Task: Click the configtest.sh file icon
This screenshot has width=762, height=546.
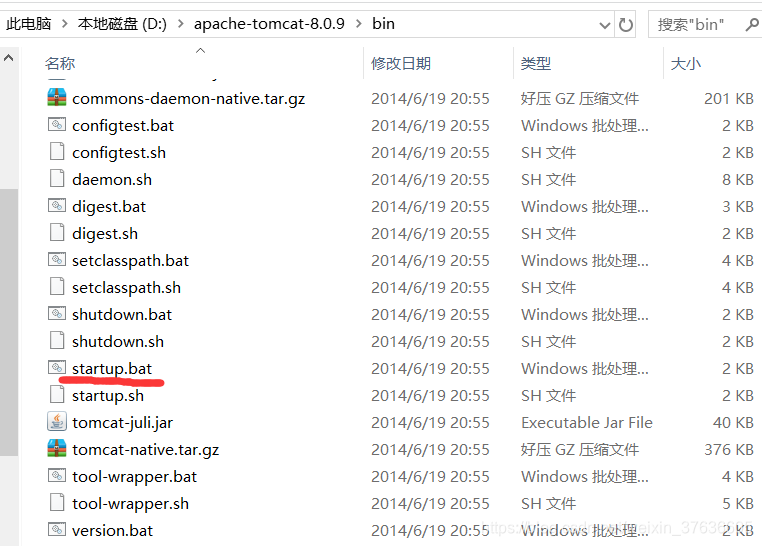Action: [57, 152]
